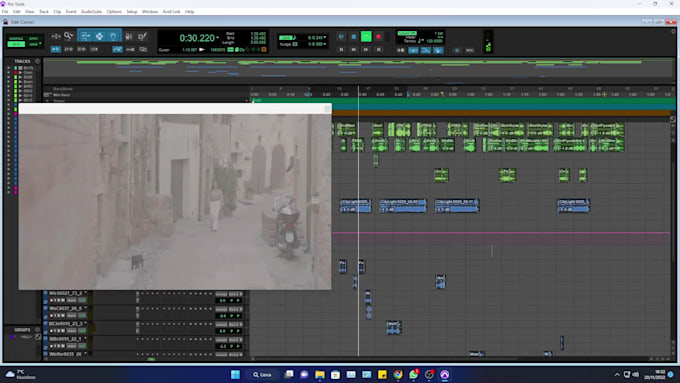Open the Nudge value dropdown arrow
The image size is (680, 383).
pyautogui.click(x=324, y=44)
